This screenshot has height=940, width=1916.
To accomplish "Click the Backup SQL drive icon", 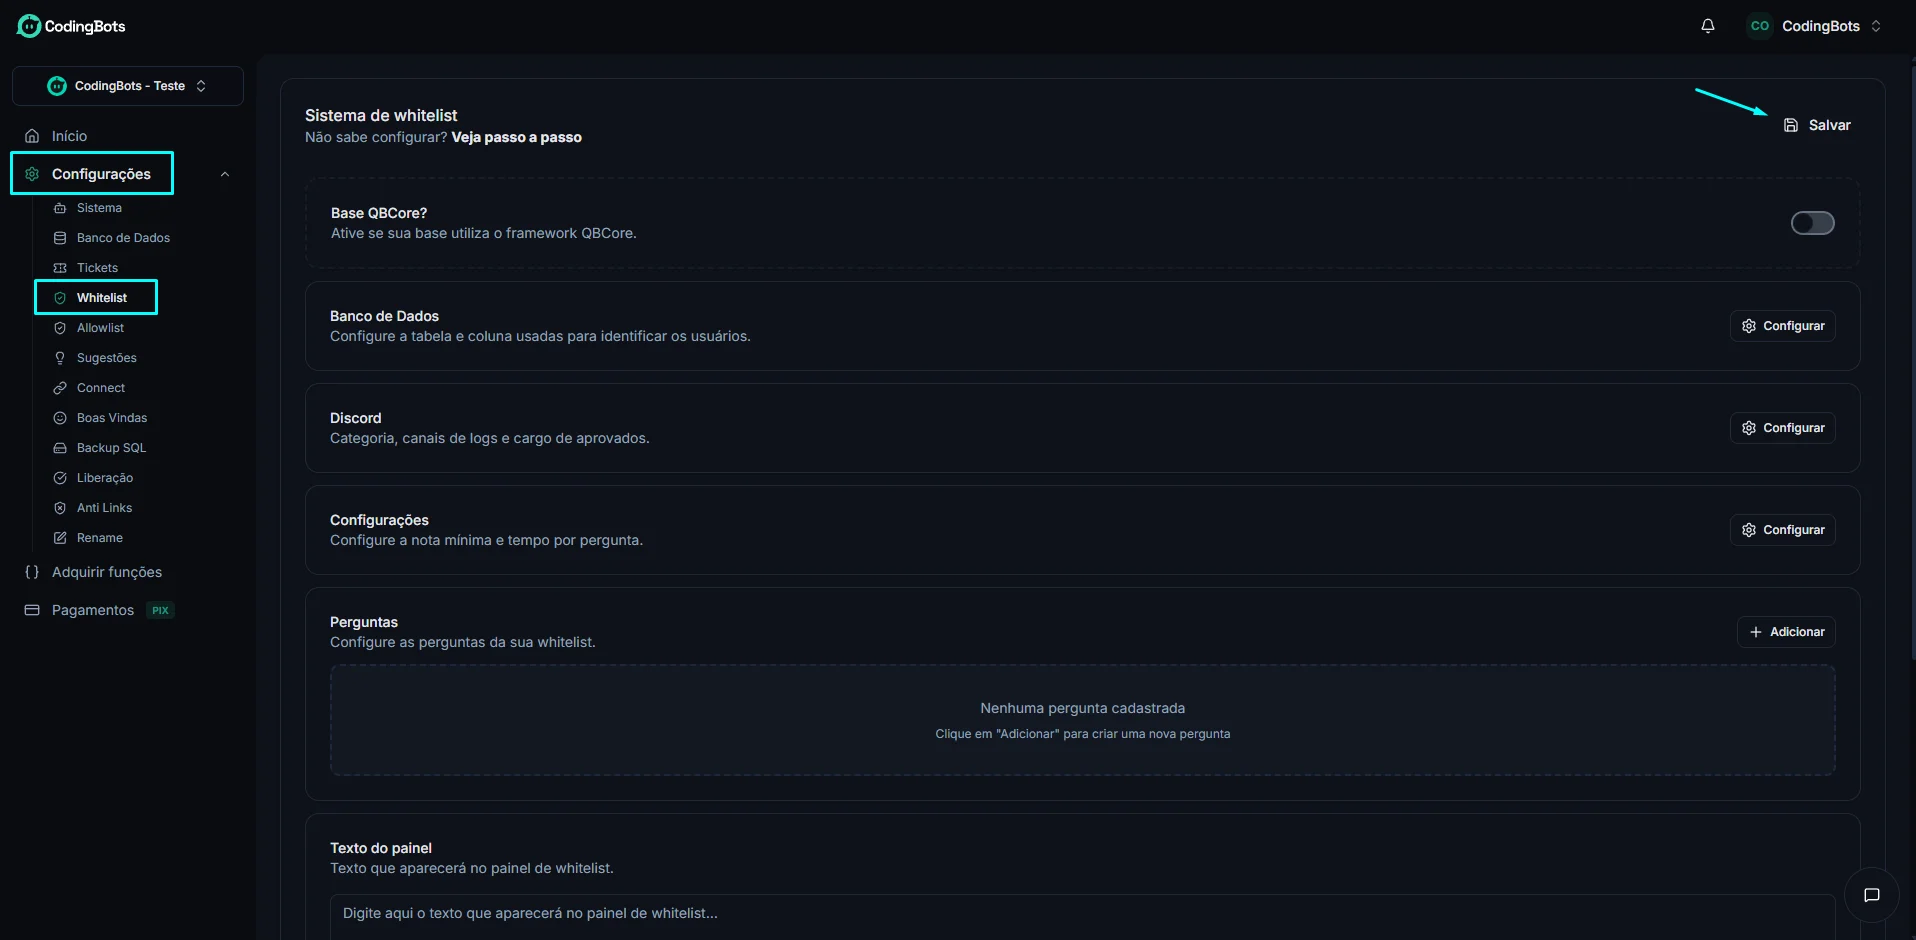I will (x=60, y=448).
